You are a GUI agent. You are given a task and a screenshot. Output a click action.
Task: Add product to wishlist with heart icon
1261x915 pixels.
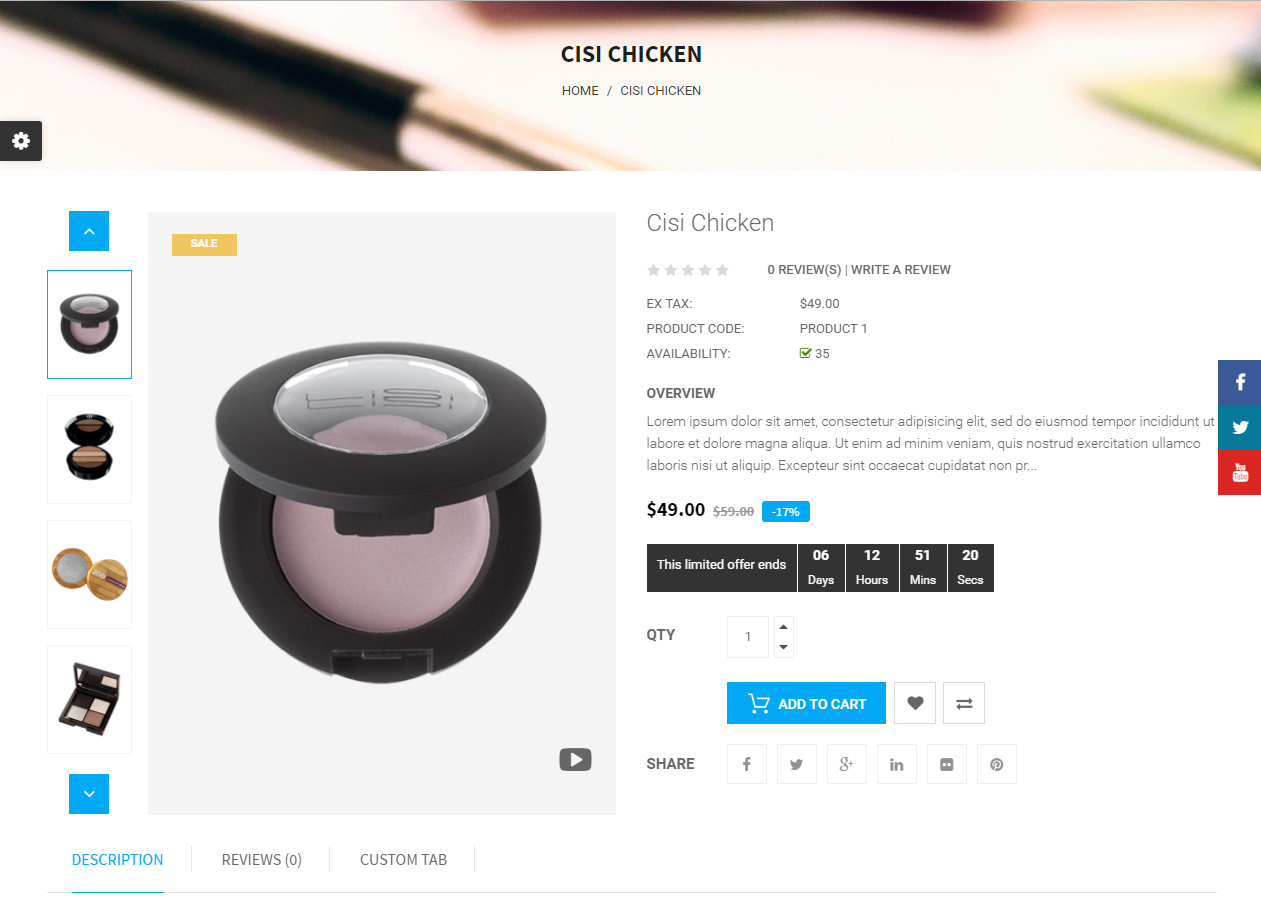click(x=915, y=703)
